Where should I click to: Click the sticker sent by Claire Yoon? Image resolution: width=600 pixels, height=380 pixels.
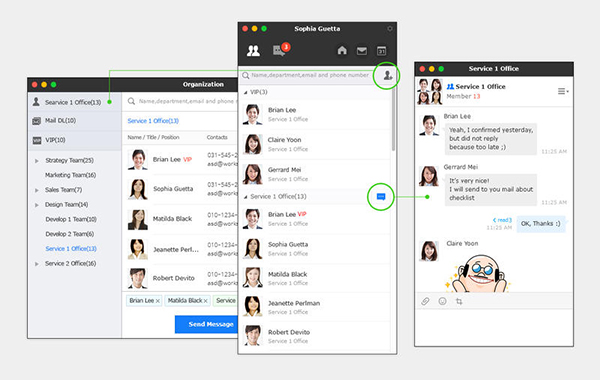(x=478, y=274)
